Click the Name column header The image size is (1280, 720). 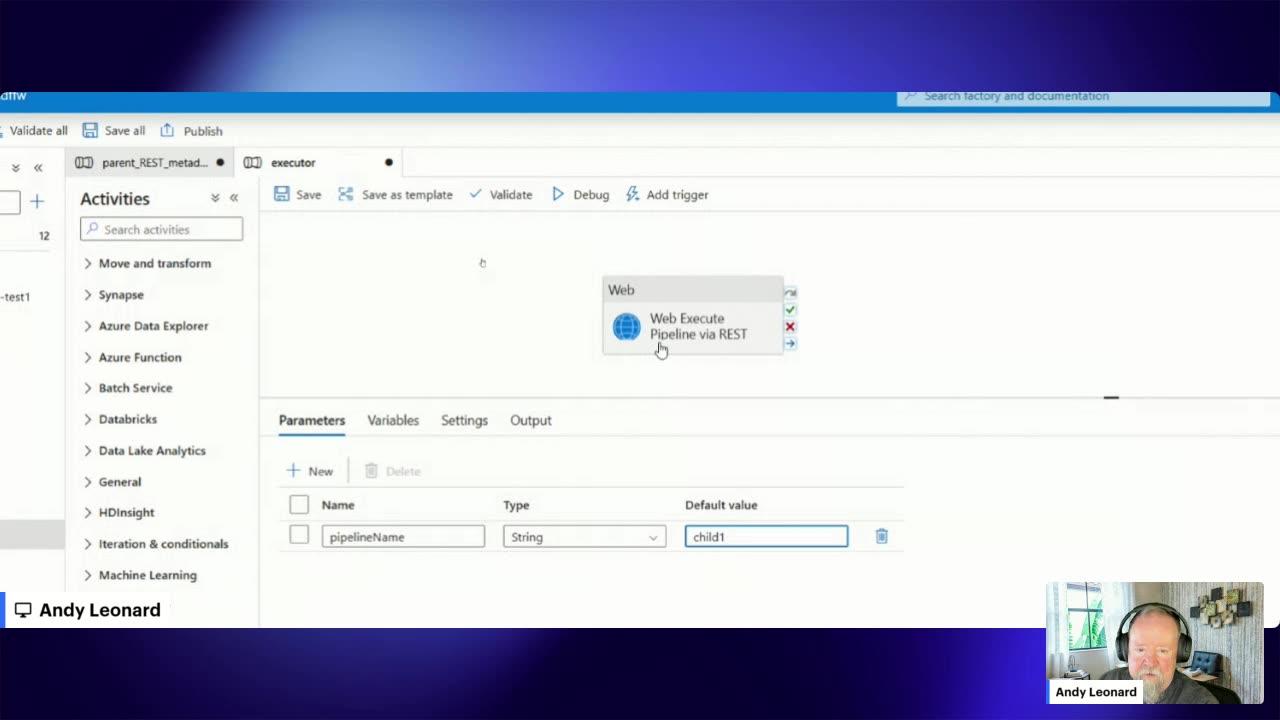coord(338,505)
